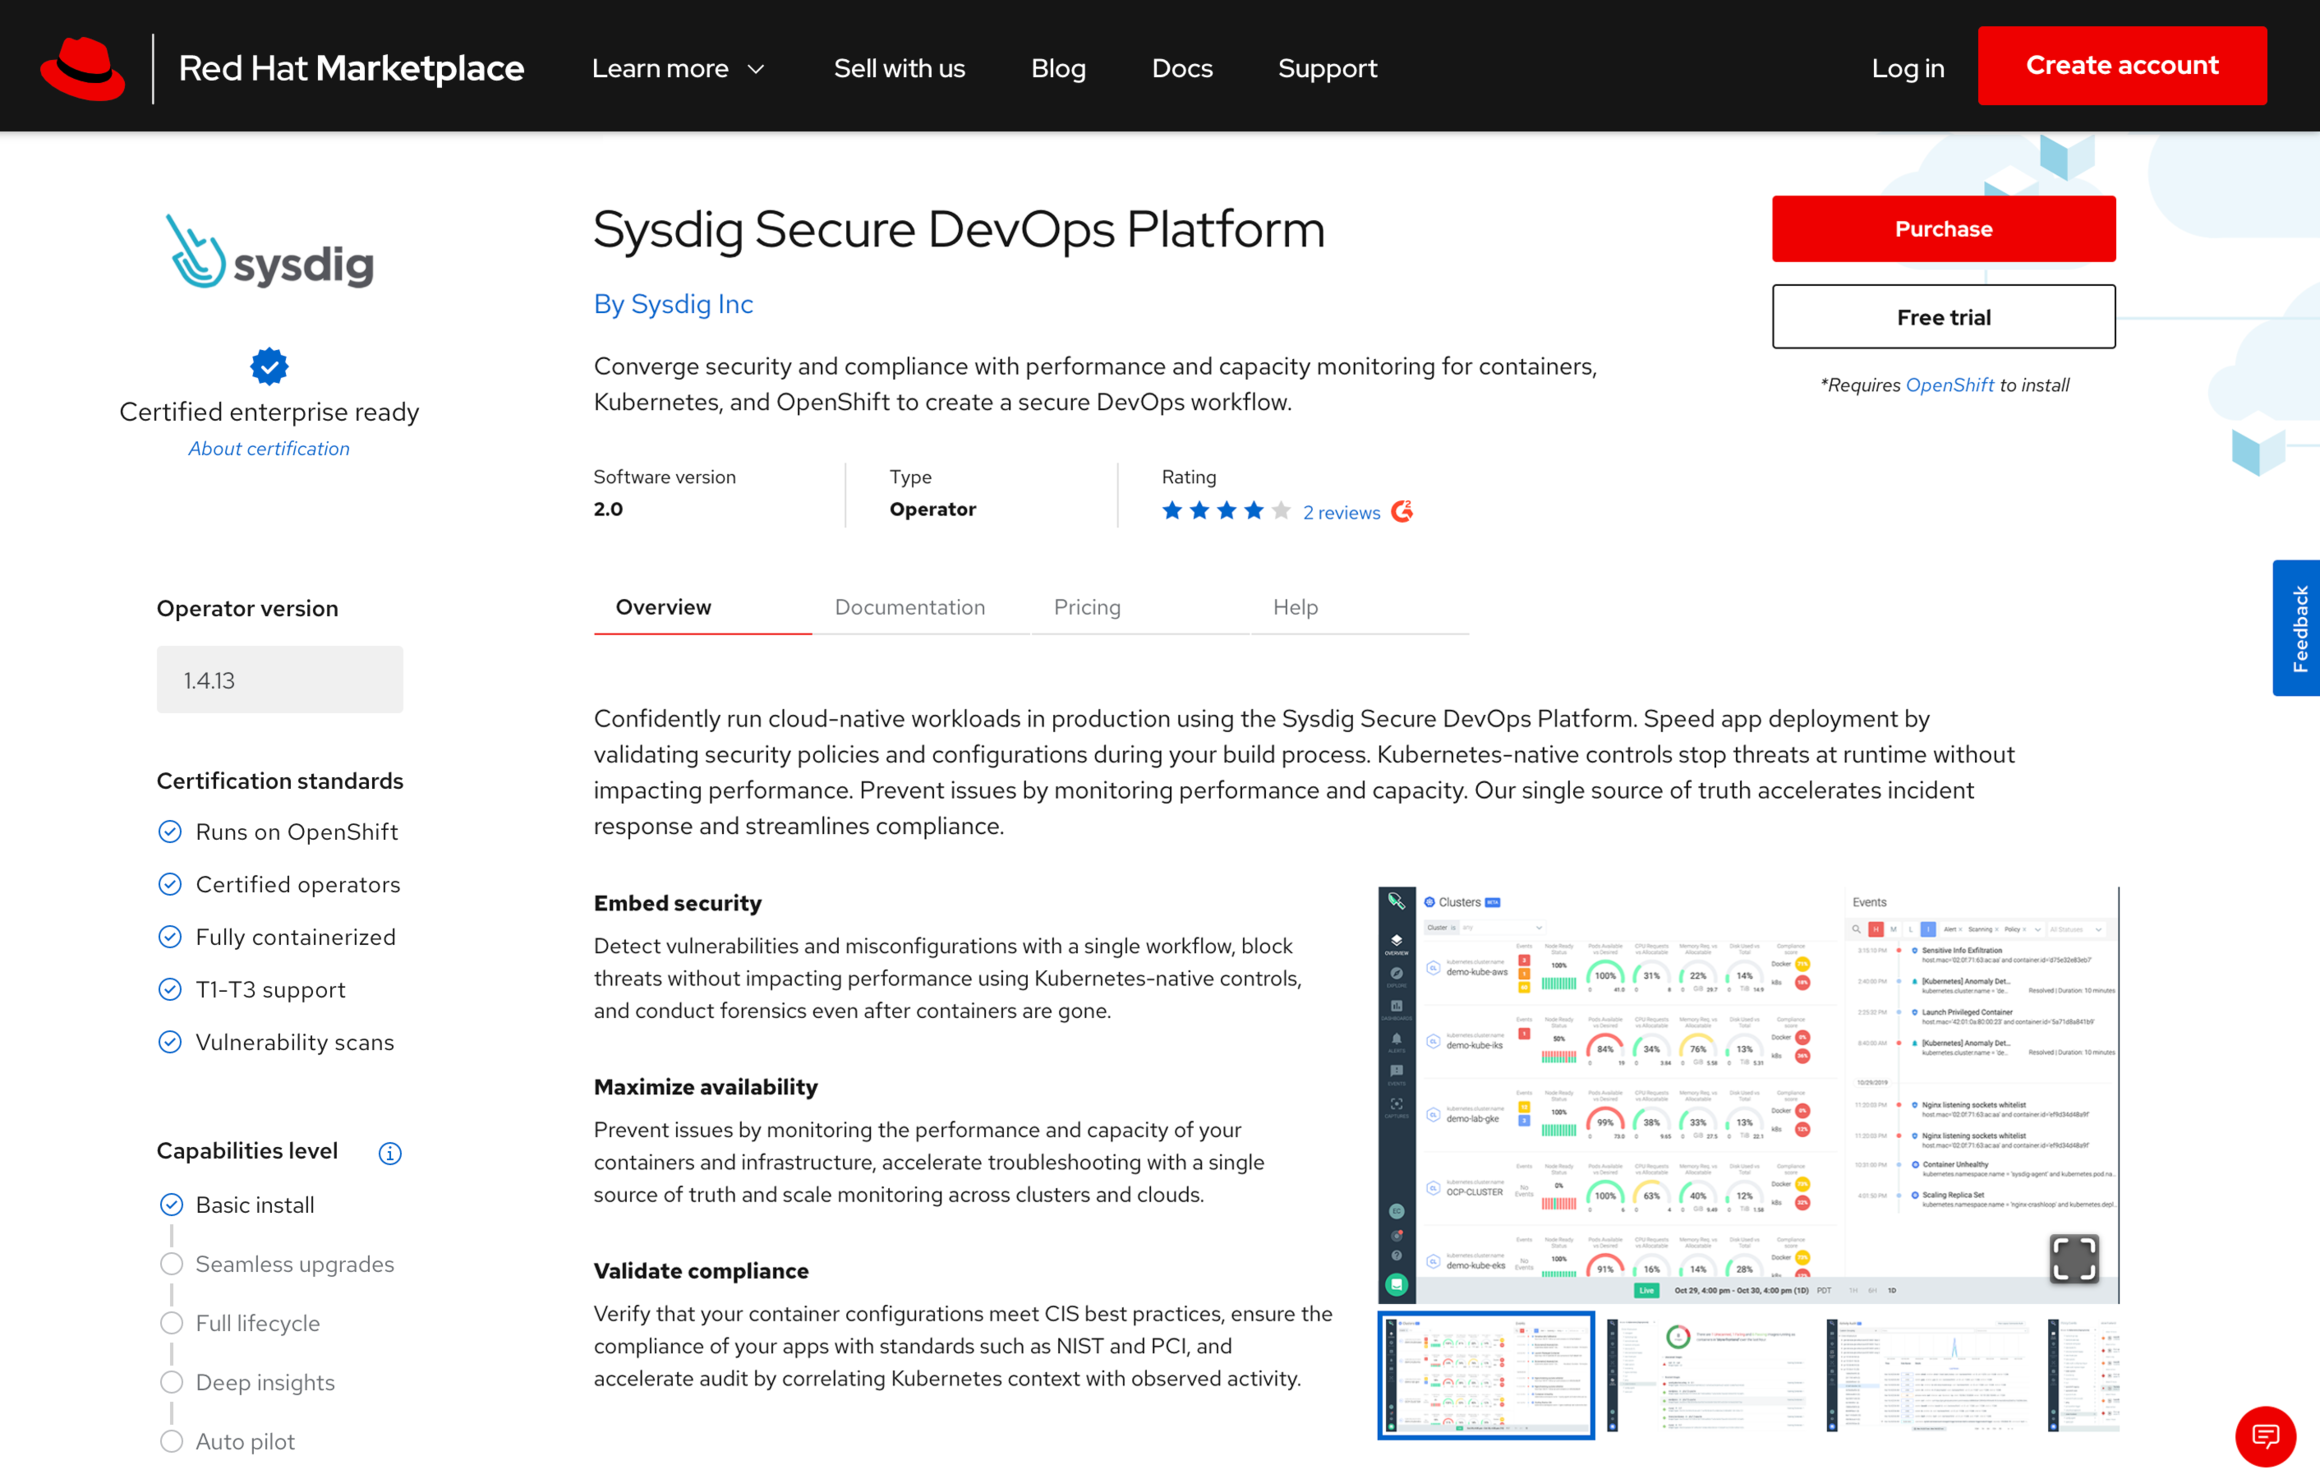Open Sell with us in navigation
The image size is (2320, 1479).
[899, 68]
